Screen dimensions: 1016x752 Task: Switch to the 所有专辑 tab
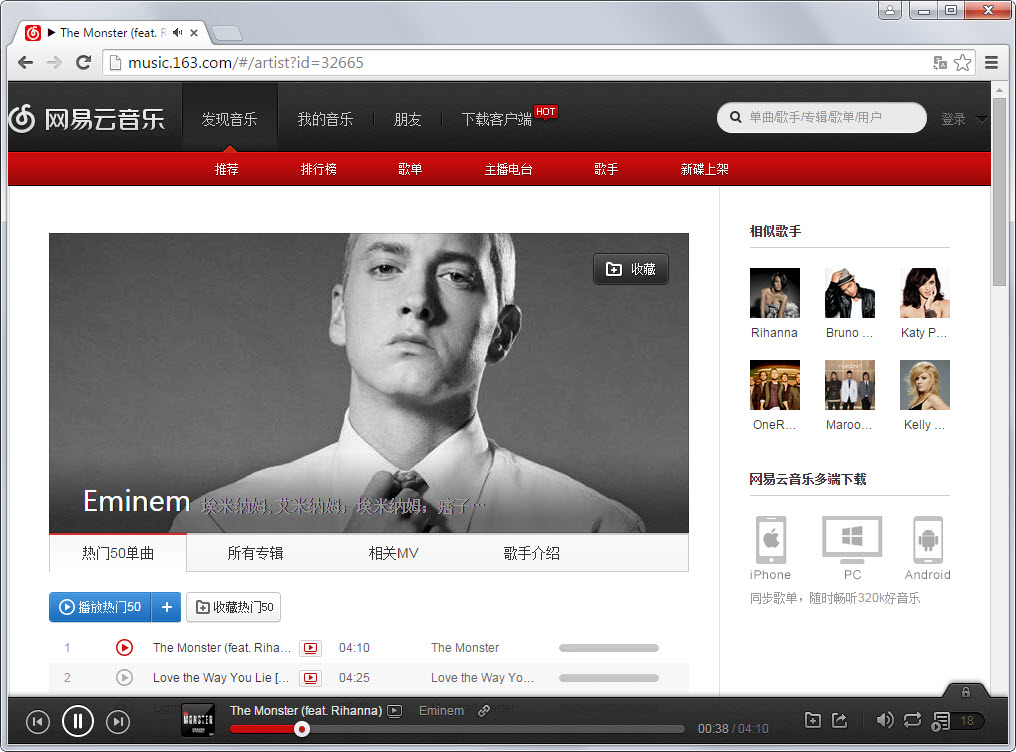click(x=255, y=553)
